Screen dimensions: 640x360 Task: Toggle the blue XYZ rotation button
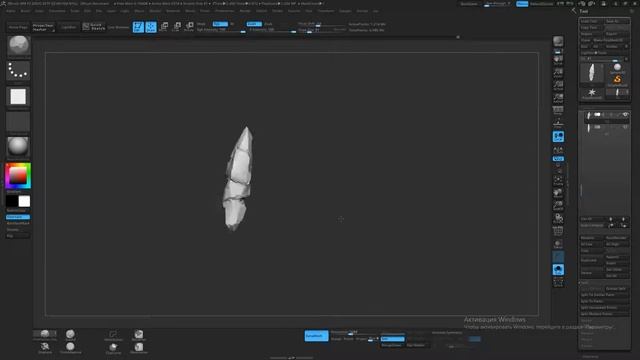click(558, 158)
